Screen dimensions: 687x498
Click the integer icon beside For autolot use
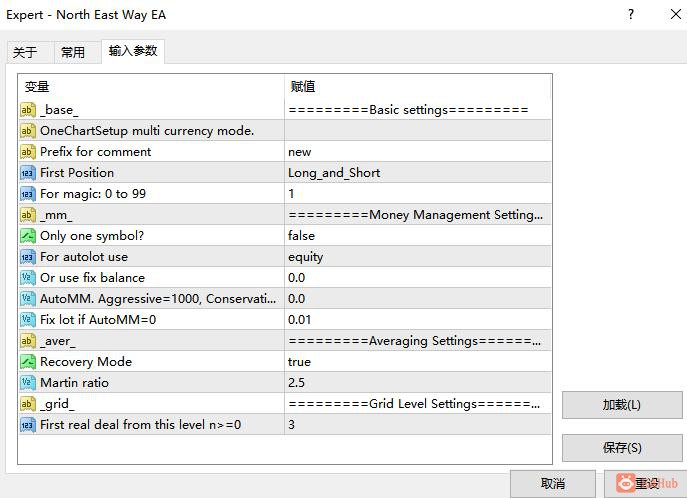pyautogui.click(x=28, y=257)
